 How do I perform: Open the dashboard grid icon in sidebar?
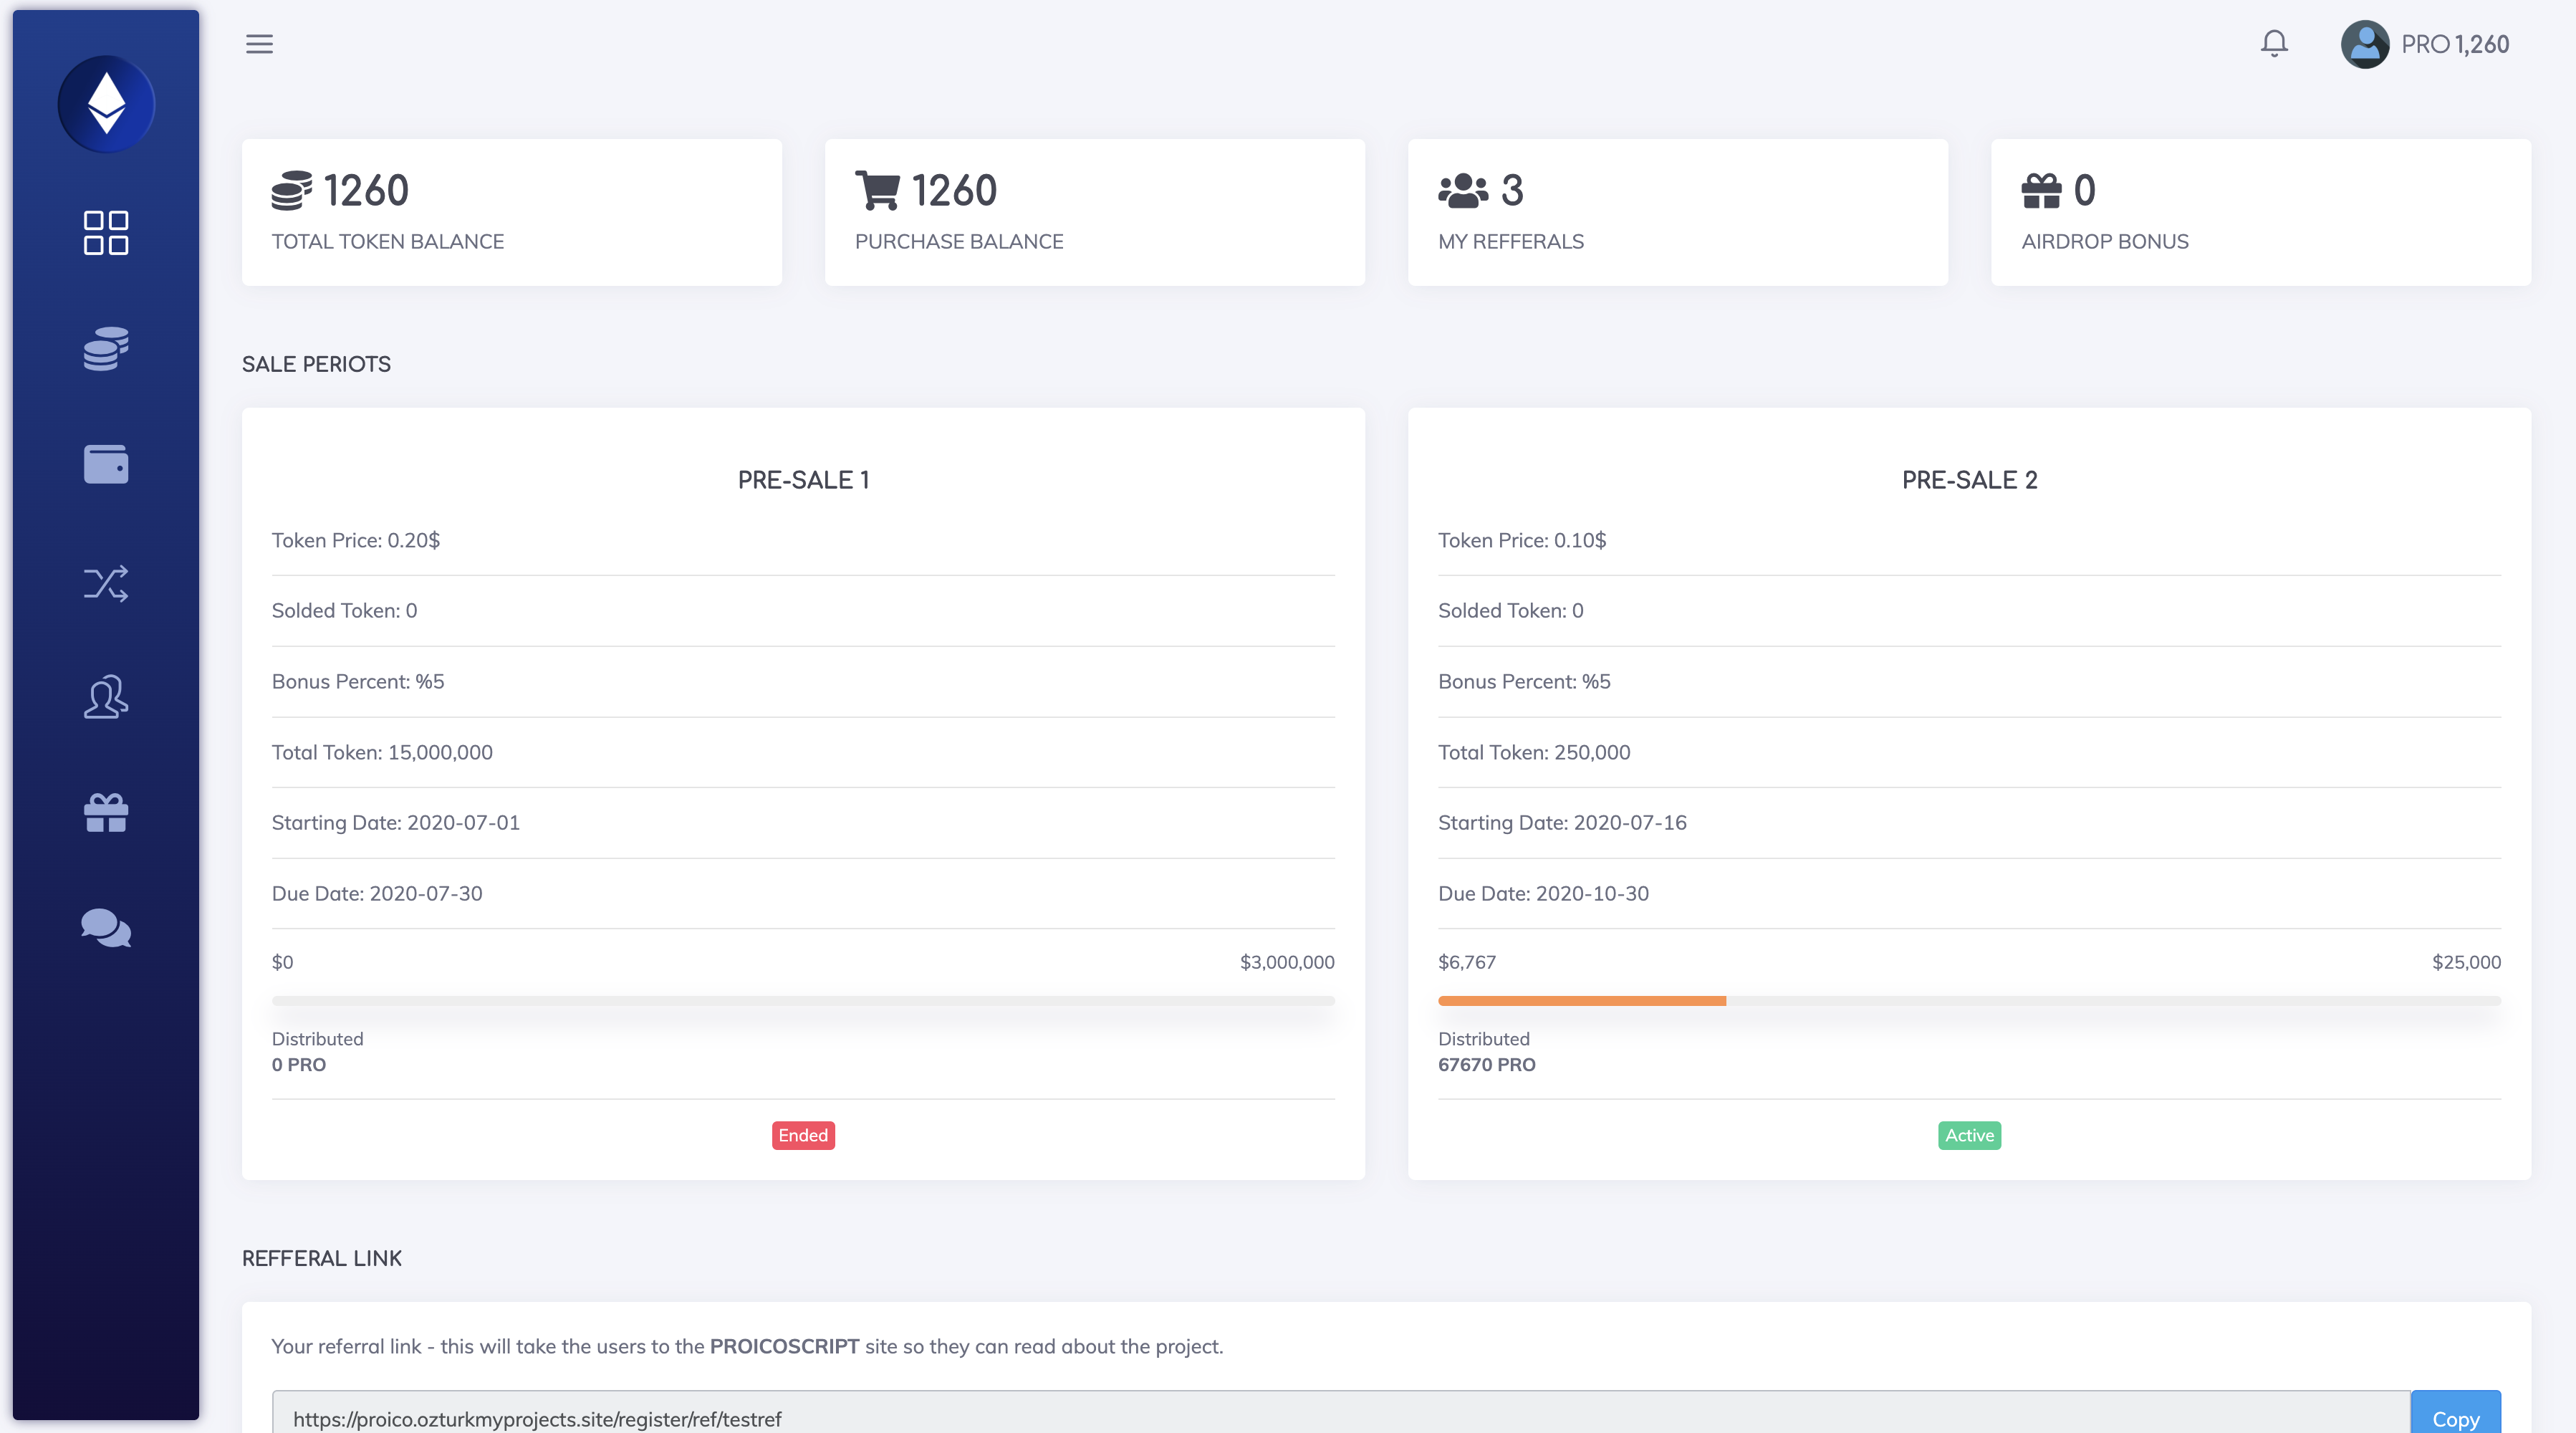106,232
